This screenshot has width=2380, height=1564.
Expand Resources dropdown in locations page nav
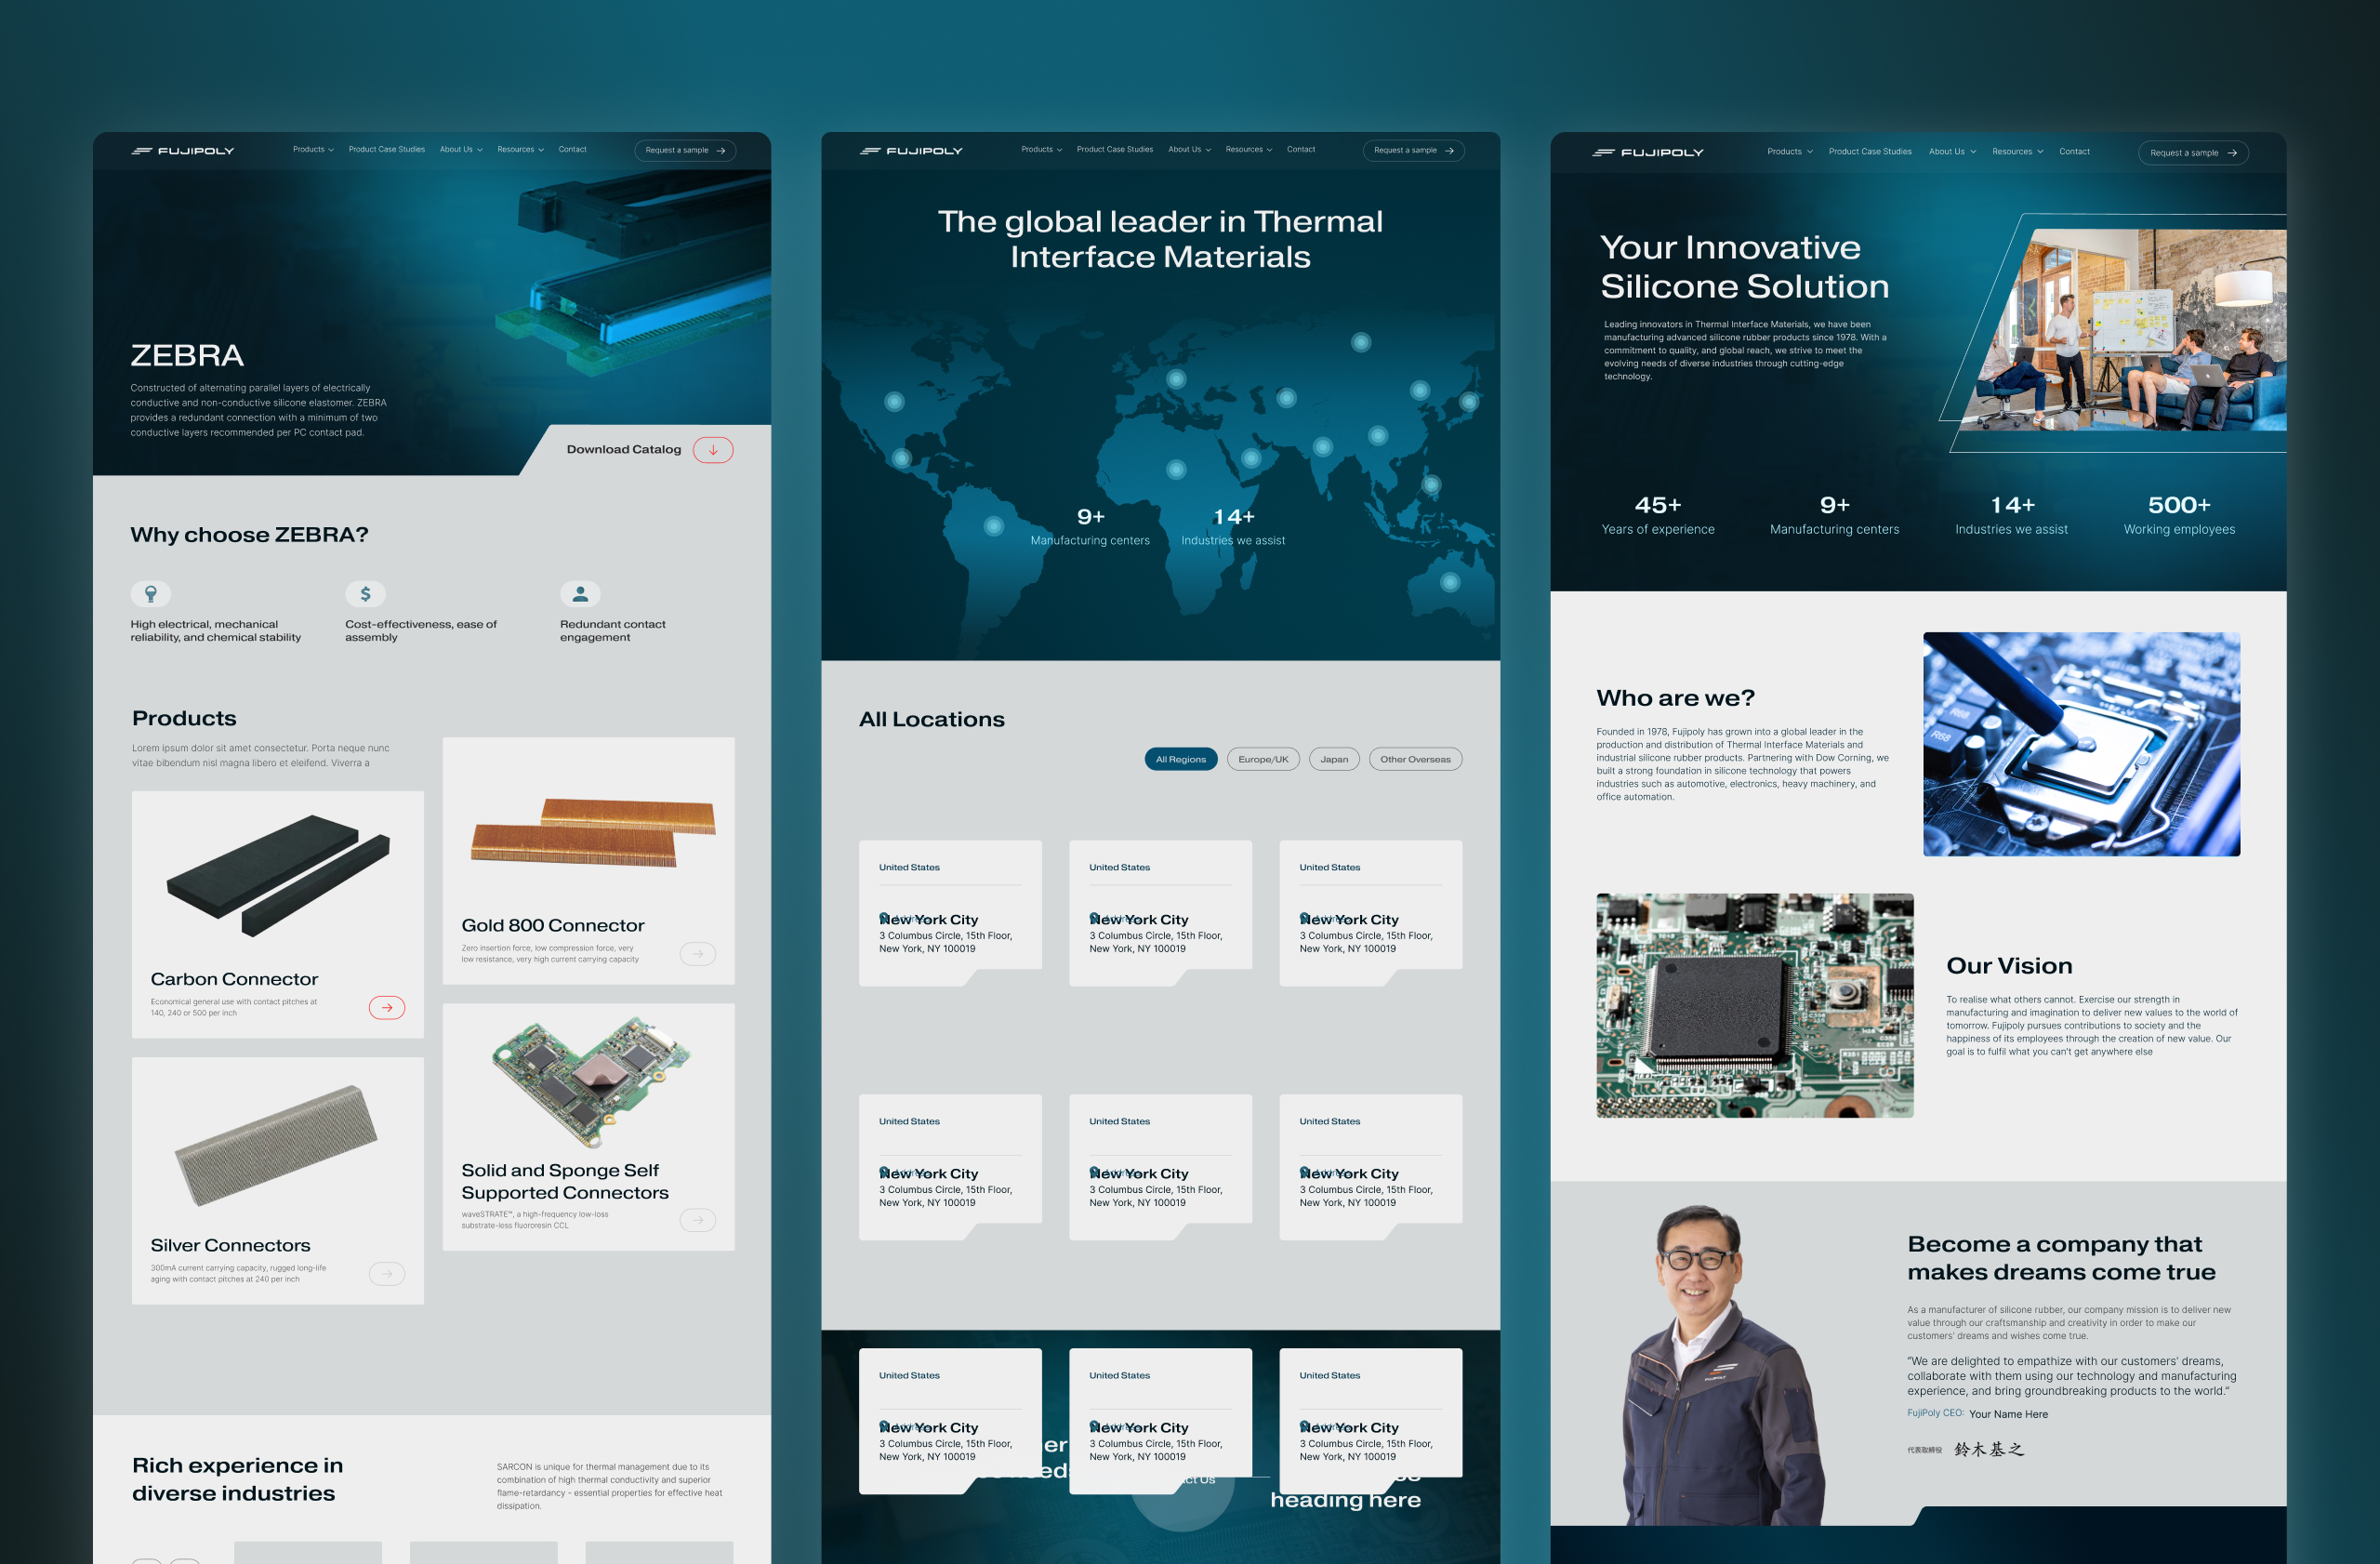[x=1248, y=149]
